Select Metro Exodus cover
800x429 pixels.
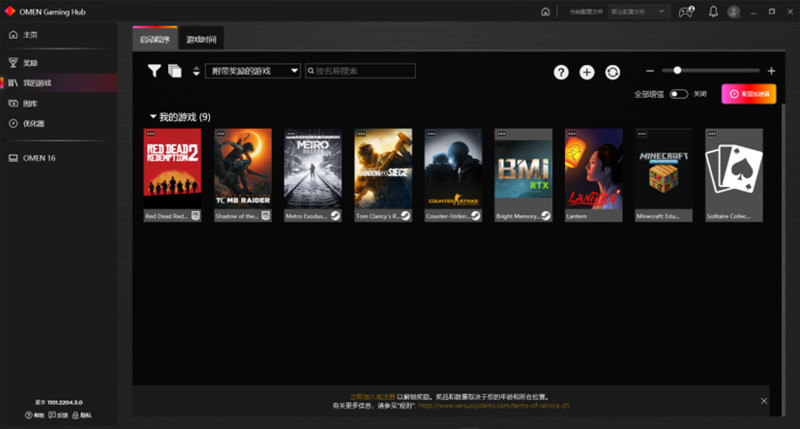click(x=313, y=169)
